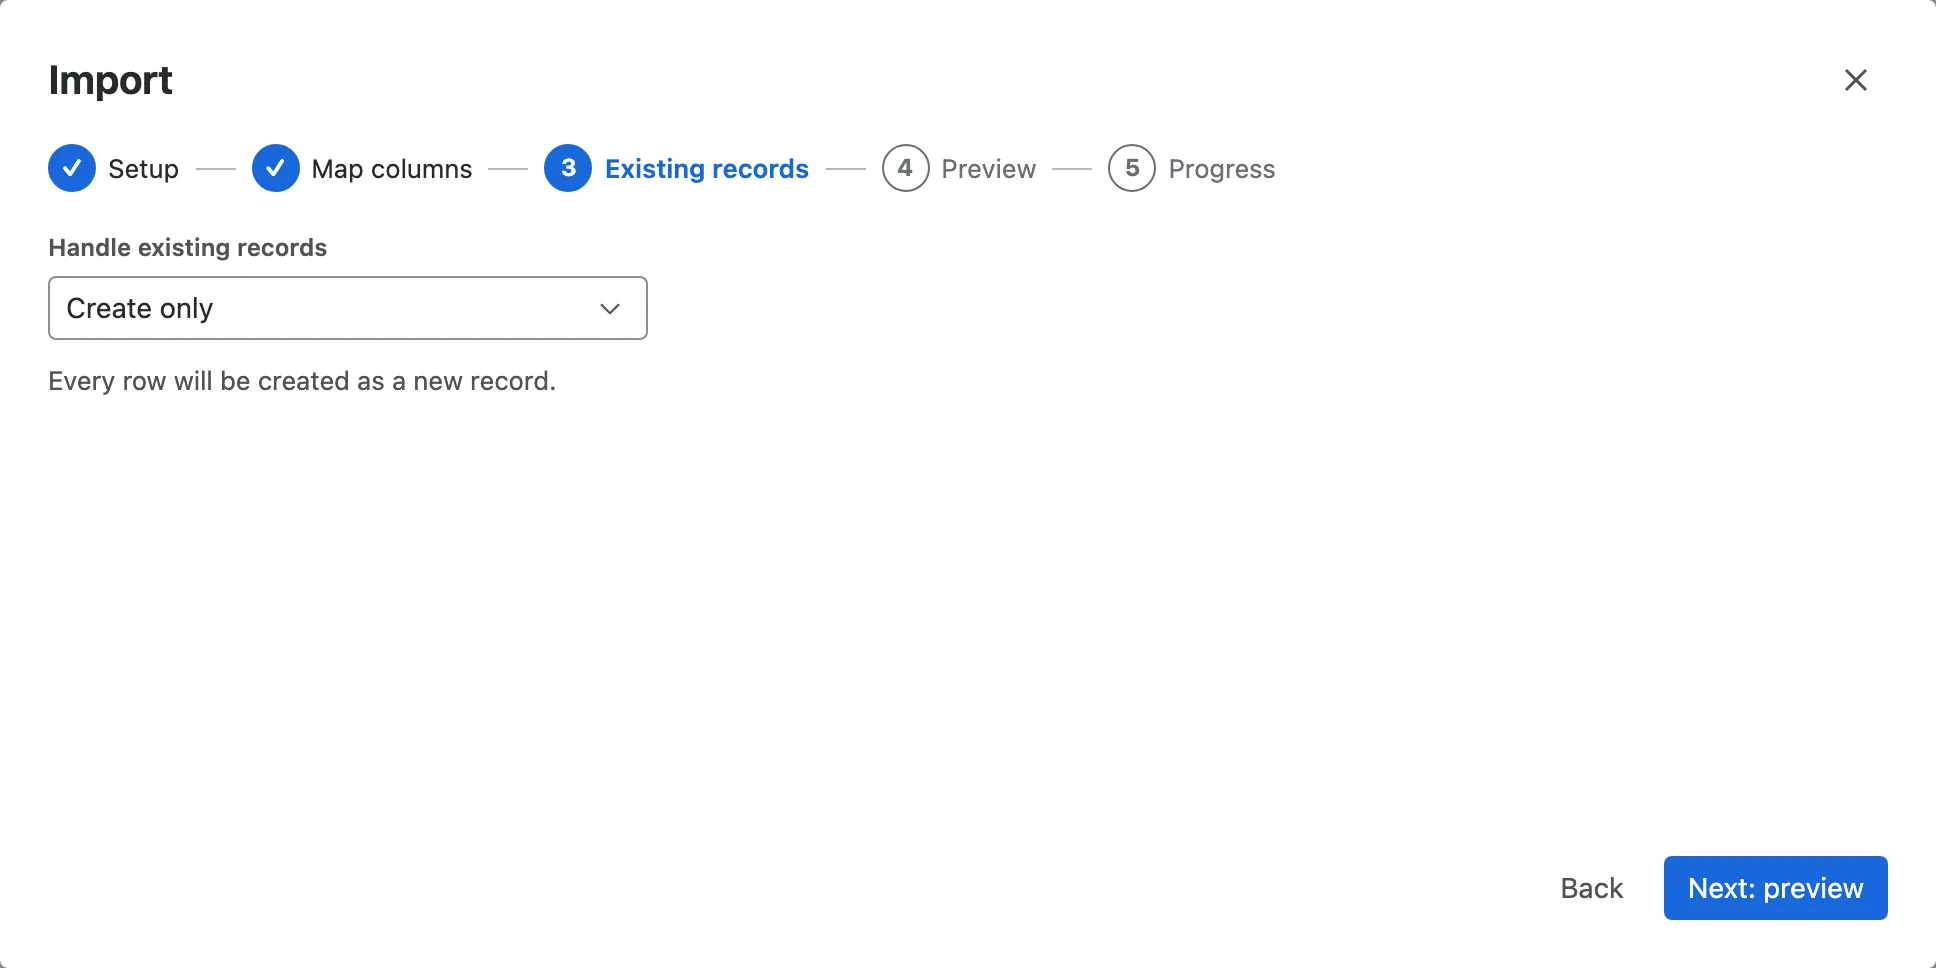Click the Next: preview button

pyautogui.click(x=1776, y=888)
